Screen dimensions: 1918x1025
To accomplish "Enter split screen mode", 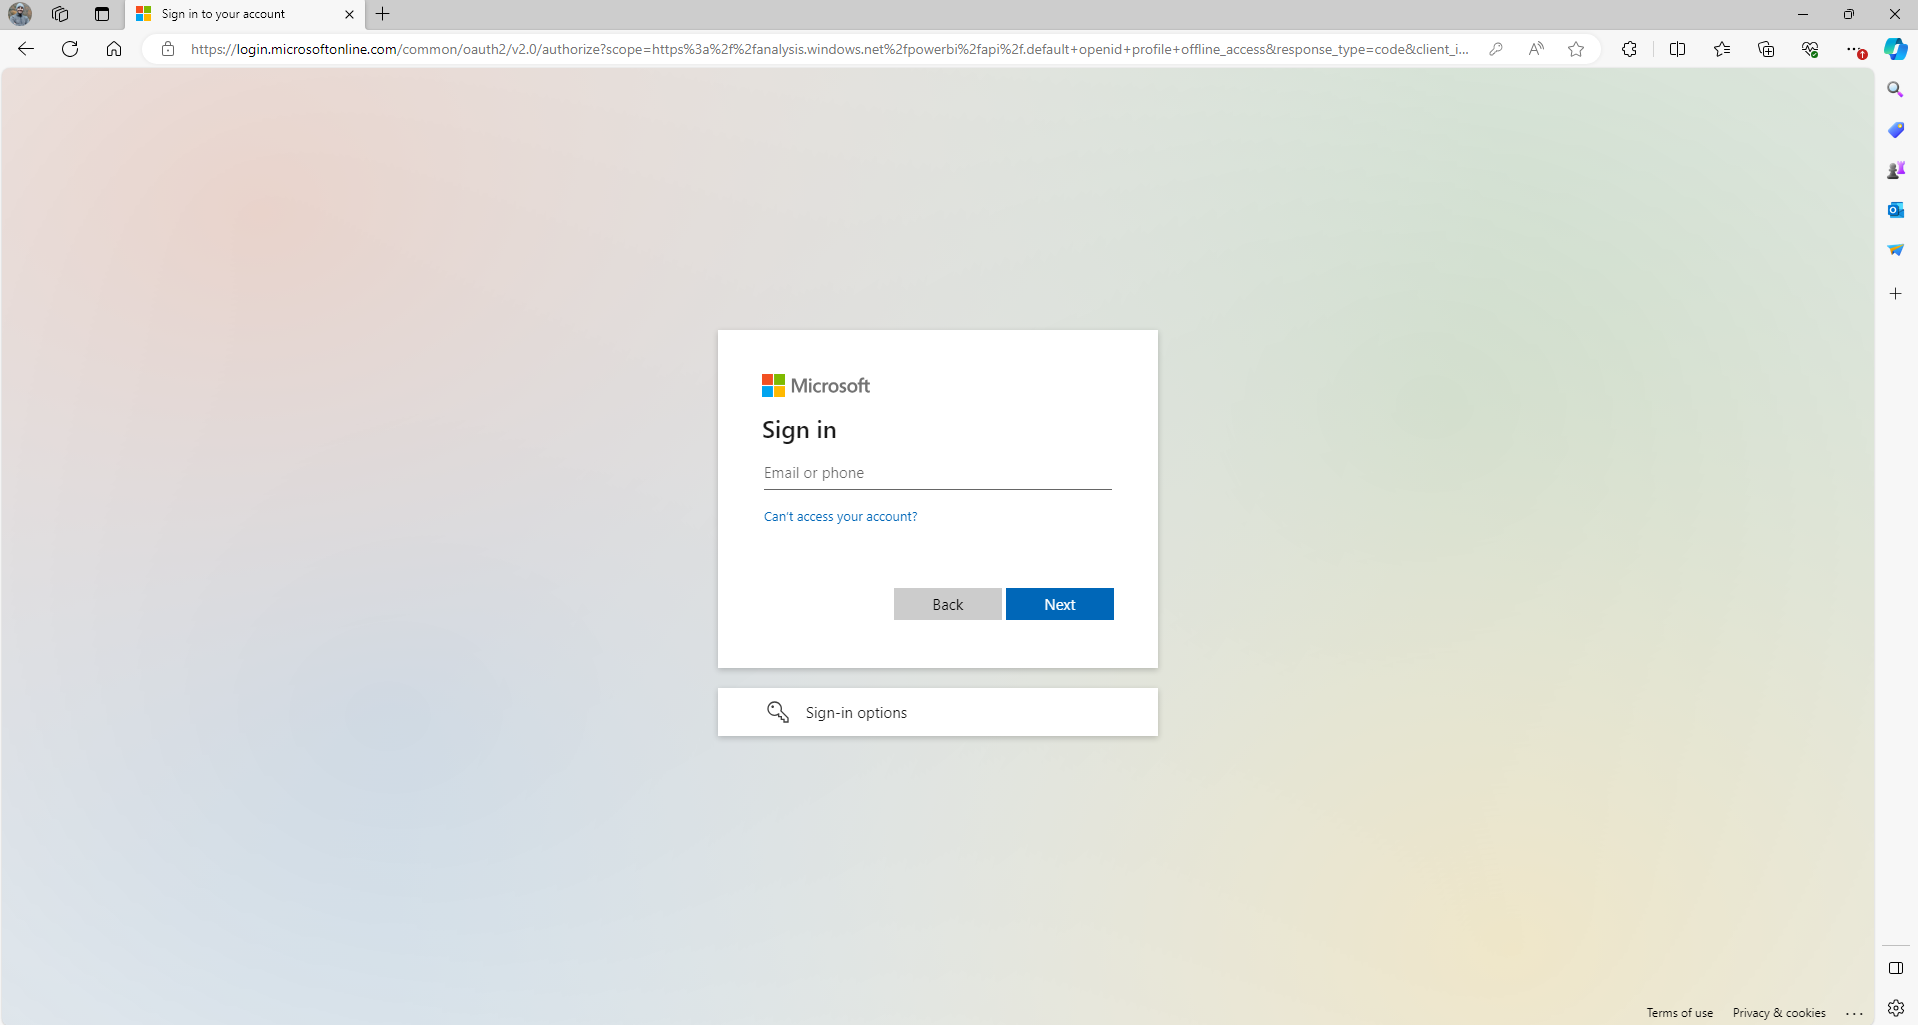I will click(1677, 48).
